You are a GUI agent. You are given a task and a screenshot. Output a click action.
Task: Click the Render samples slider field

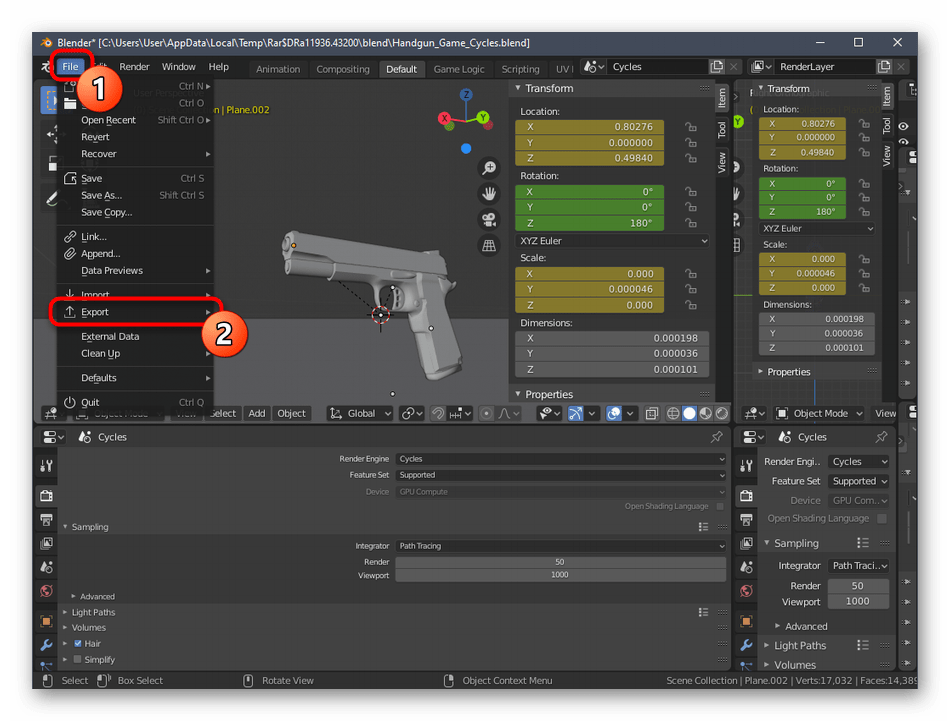[560, 562]
